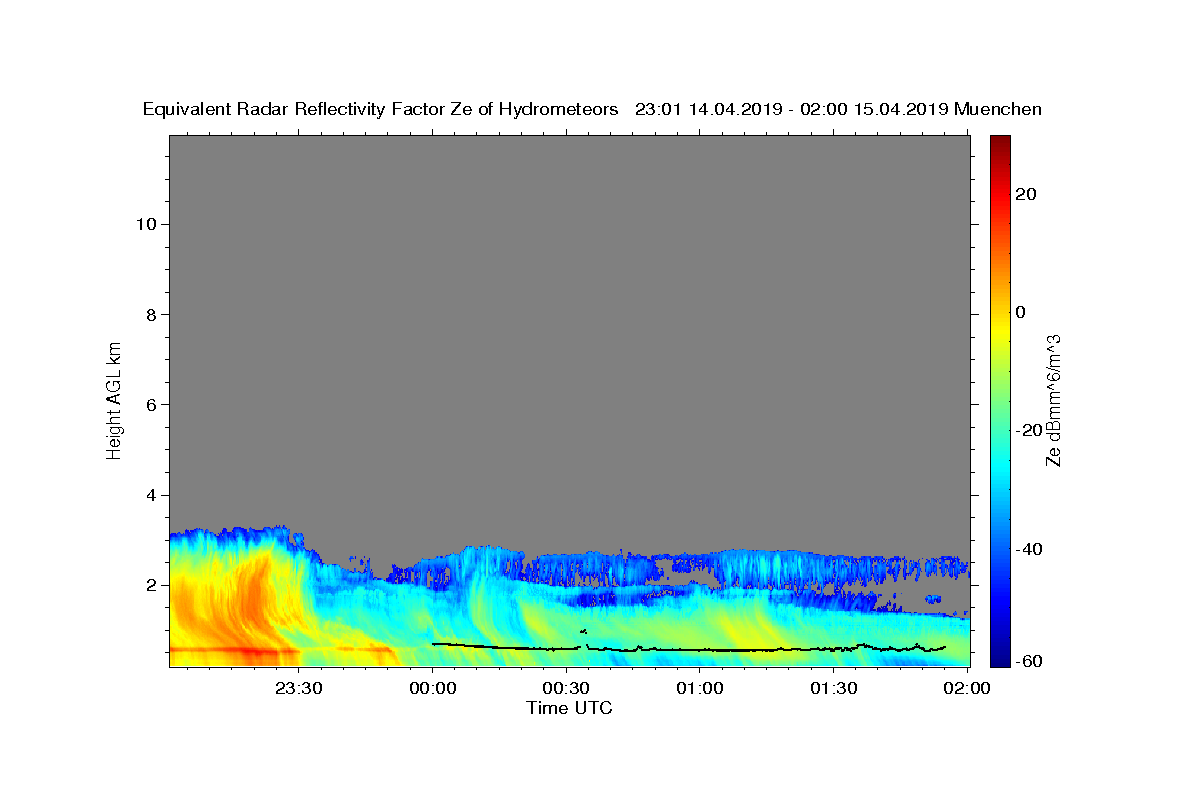
Task: Click the colorbar value 20 label
Action: 1026,194
